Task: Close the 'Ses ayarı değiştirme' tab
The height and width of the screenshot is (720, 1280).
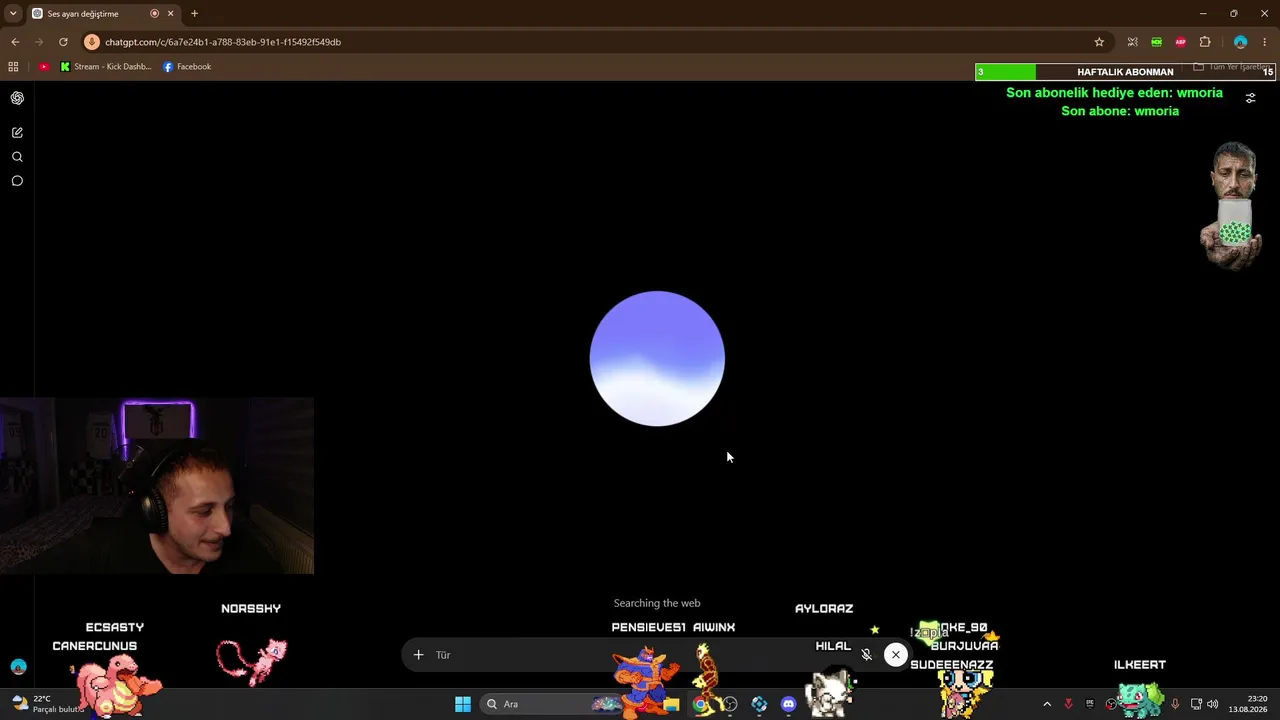Action: point(170,14)
